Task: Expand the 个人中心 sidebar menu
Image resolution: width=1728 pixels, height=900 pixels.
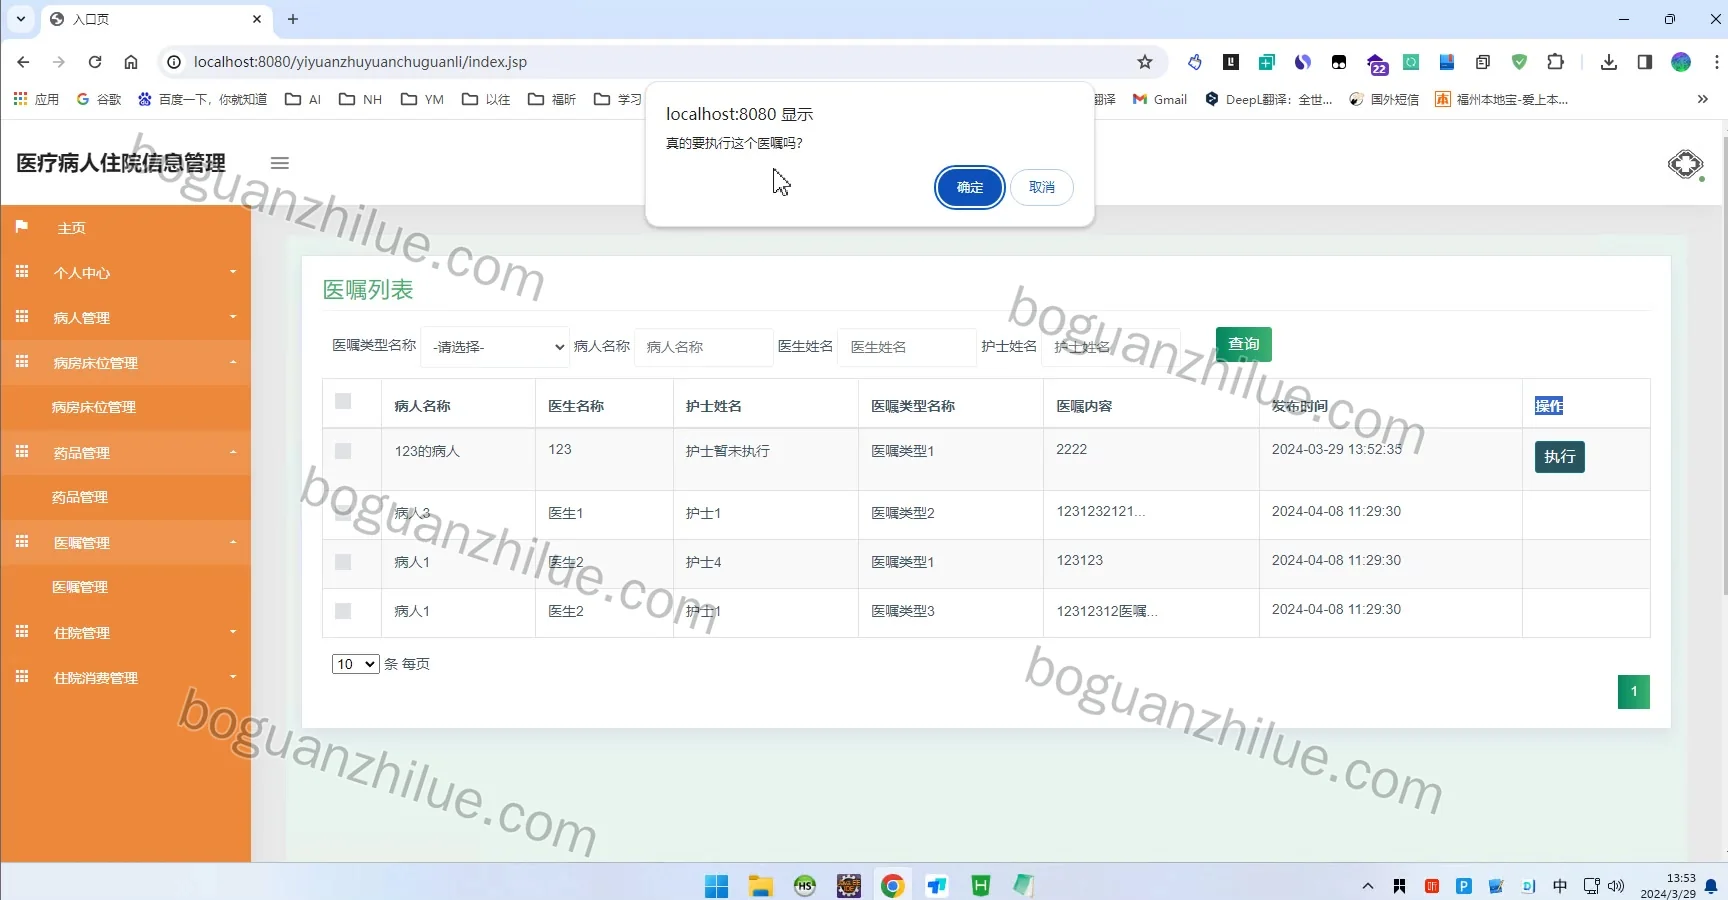Action: (126, 272)
